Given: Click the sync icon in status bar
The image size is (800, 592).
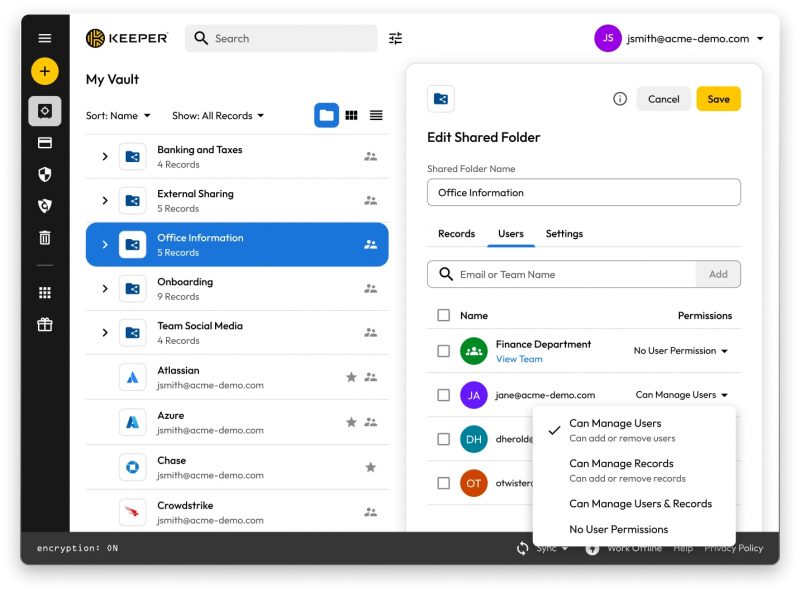Looking at the screenshot, I should tap(522, 548).
